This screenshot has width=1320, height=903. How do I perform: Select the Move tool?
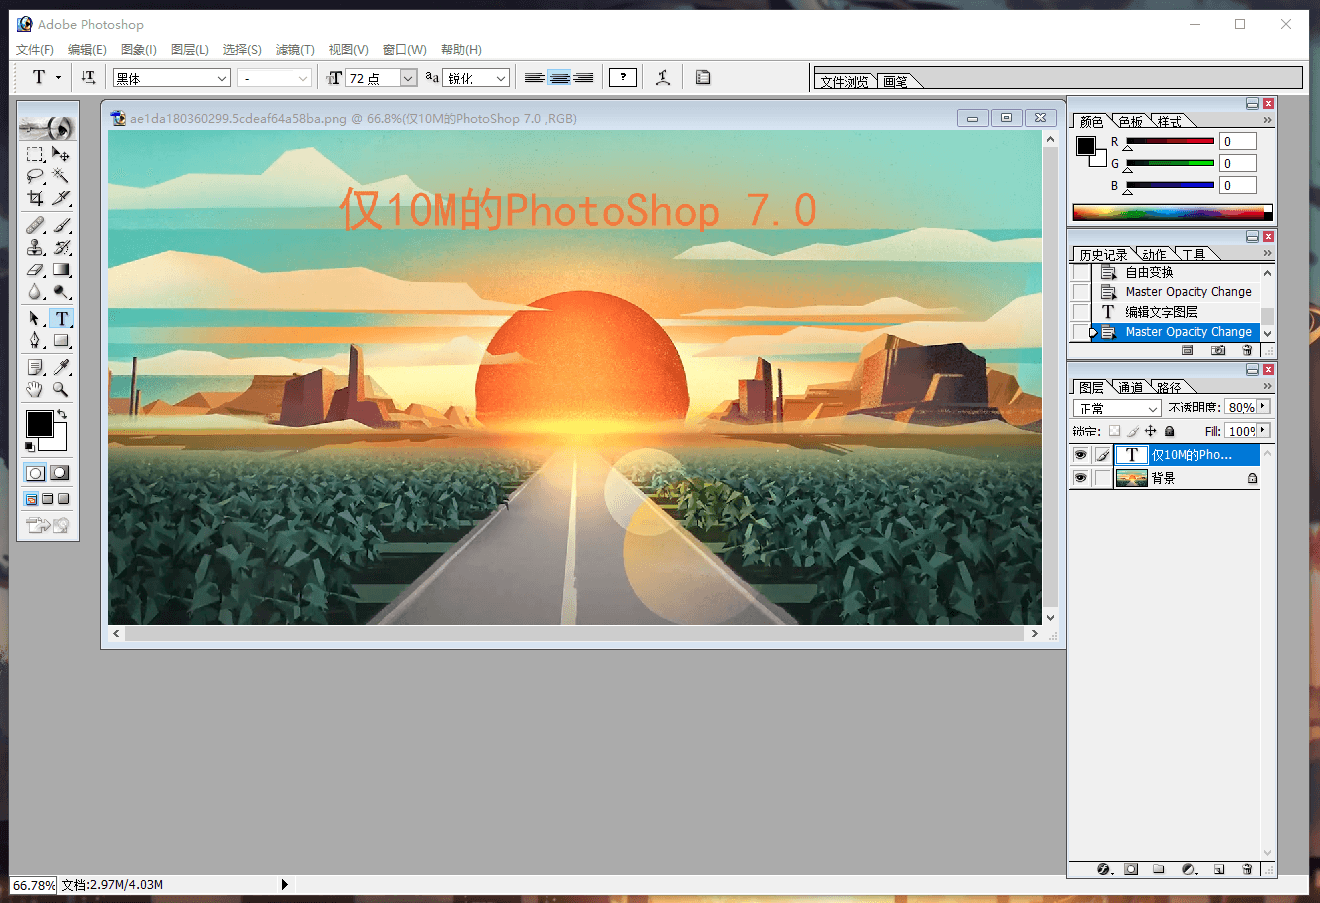(x=61, y=154)
